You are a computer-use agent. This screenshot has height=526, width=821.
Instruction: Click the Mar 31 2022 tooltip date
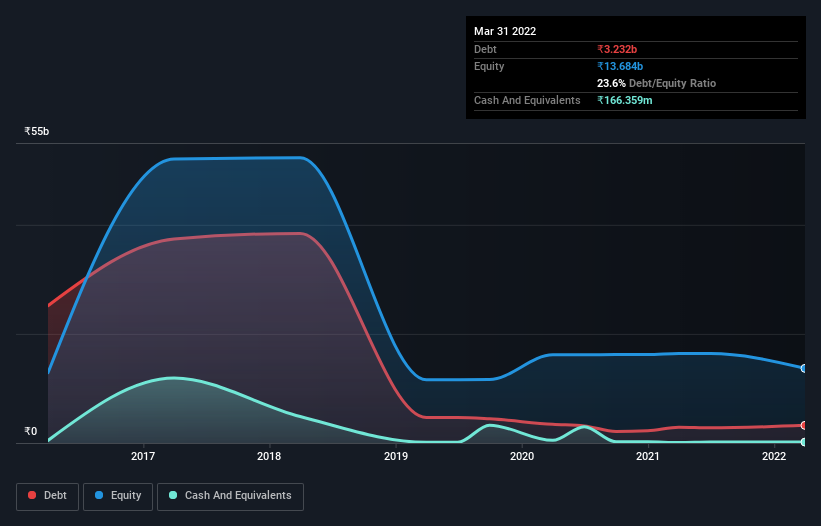505,31
